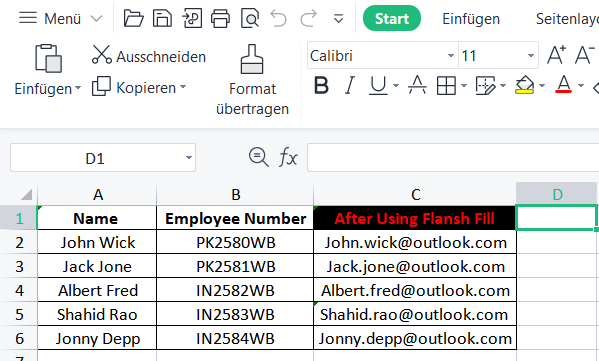Switch to the Start ribbon tab
This screenshot has width=599, height=361.
392,18
